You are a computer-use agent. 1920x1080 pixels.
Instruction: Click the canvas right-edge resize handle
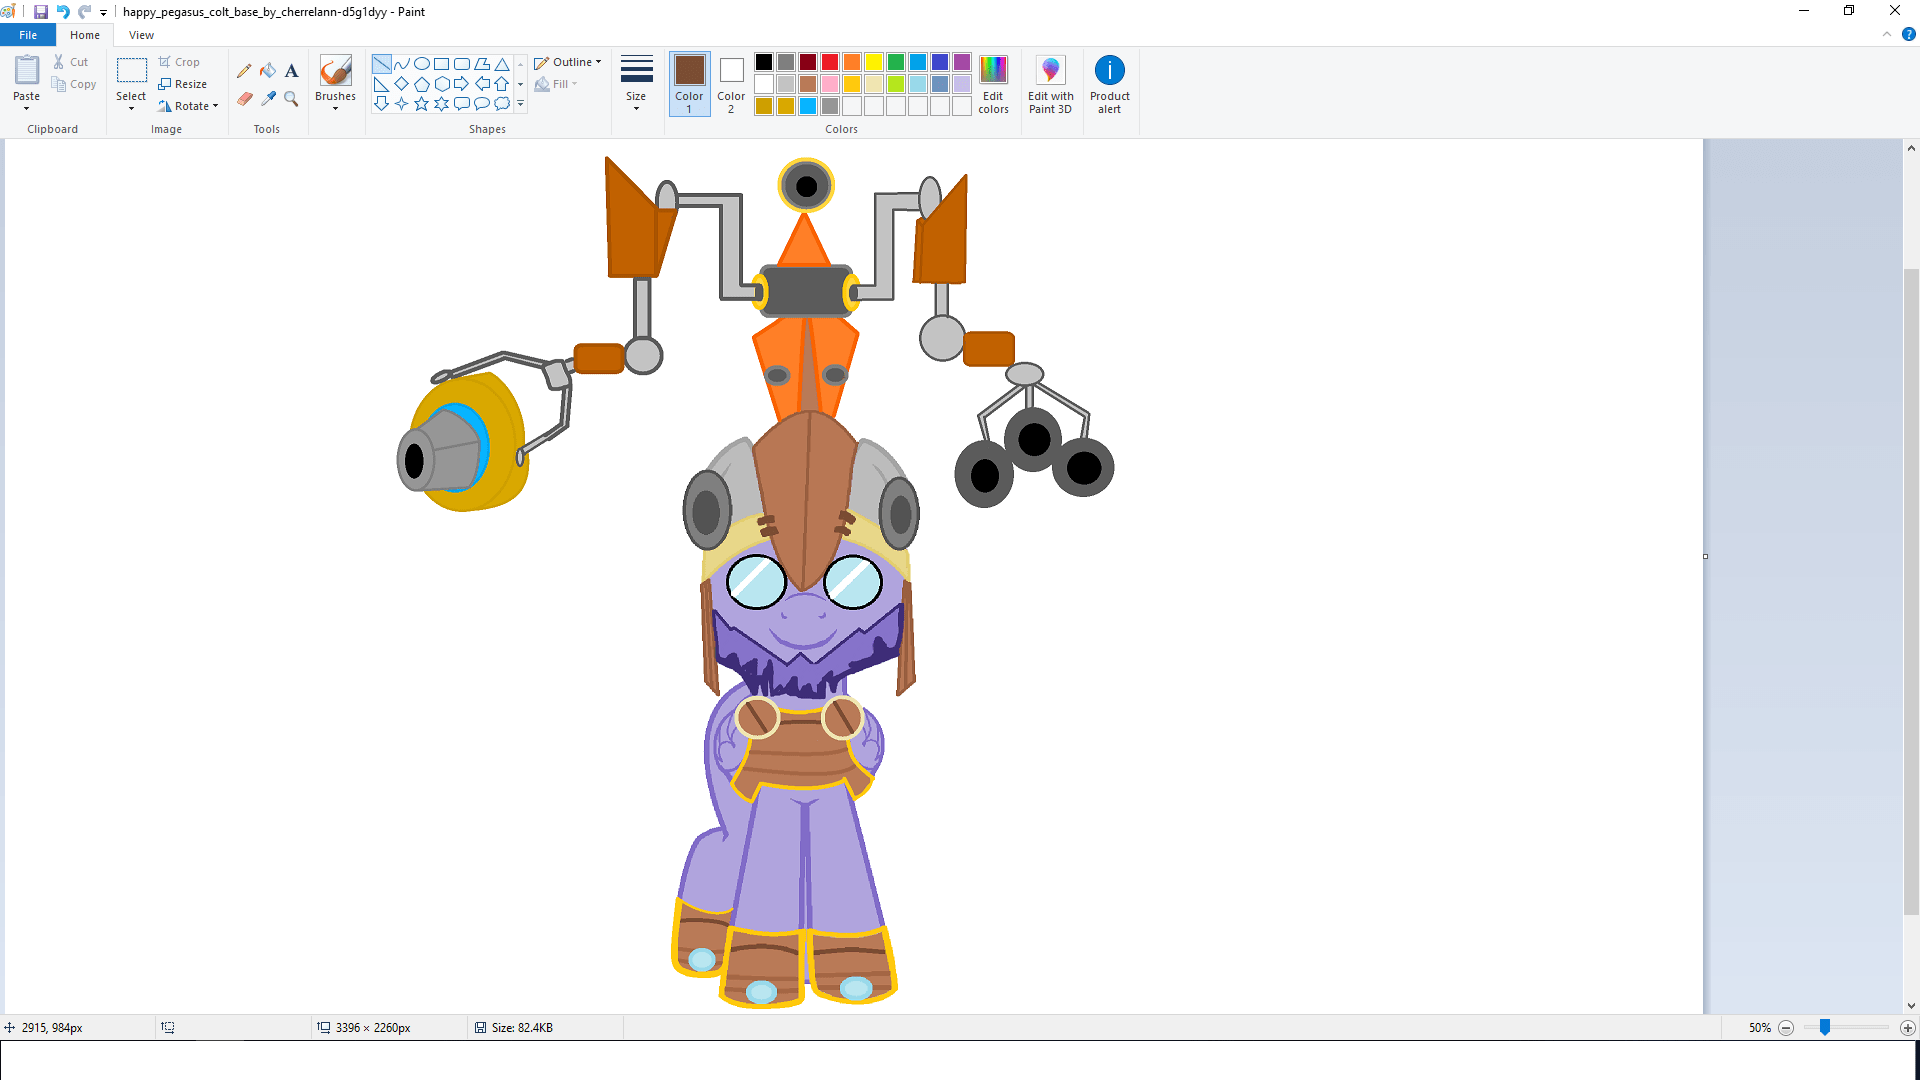point(1705,557)
